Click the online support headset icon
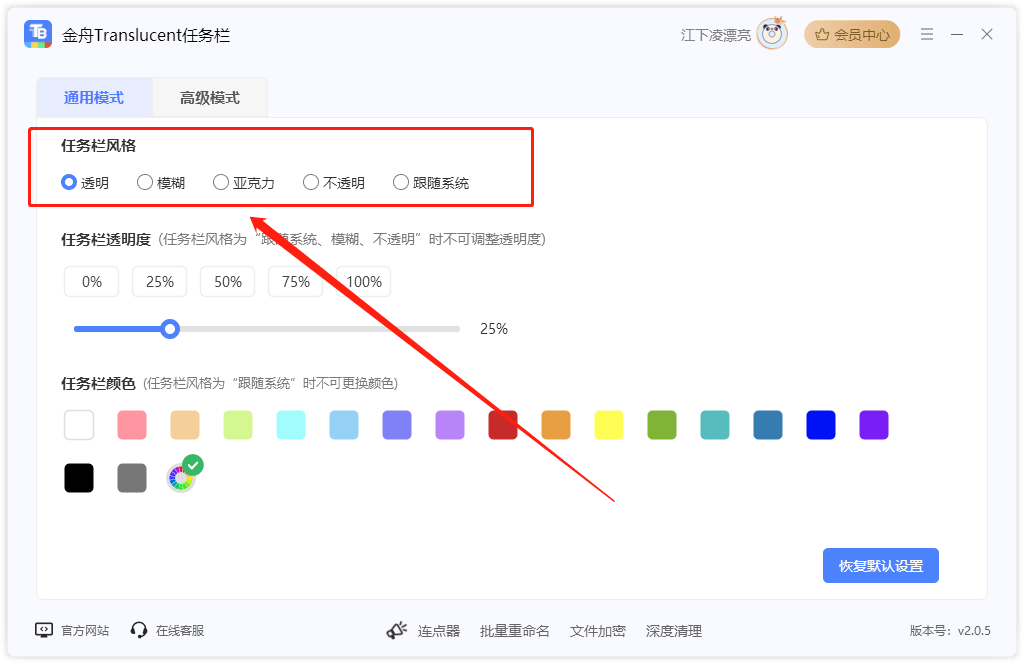Image resolution: width=1024 pixels, height=664 pixels. (138, 630)
